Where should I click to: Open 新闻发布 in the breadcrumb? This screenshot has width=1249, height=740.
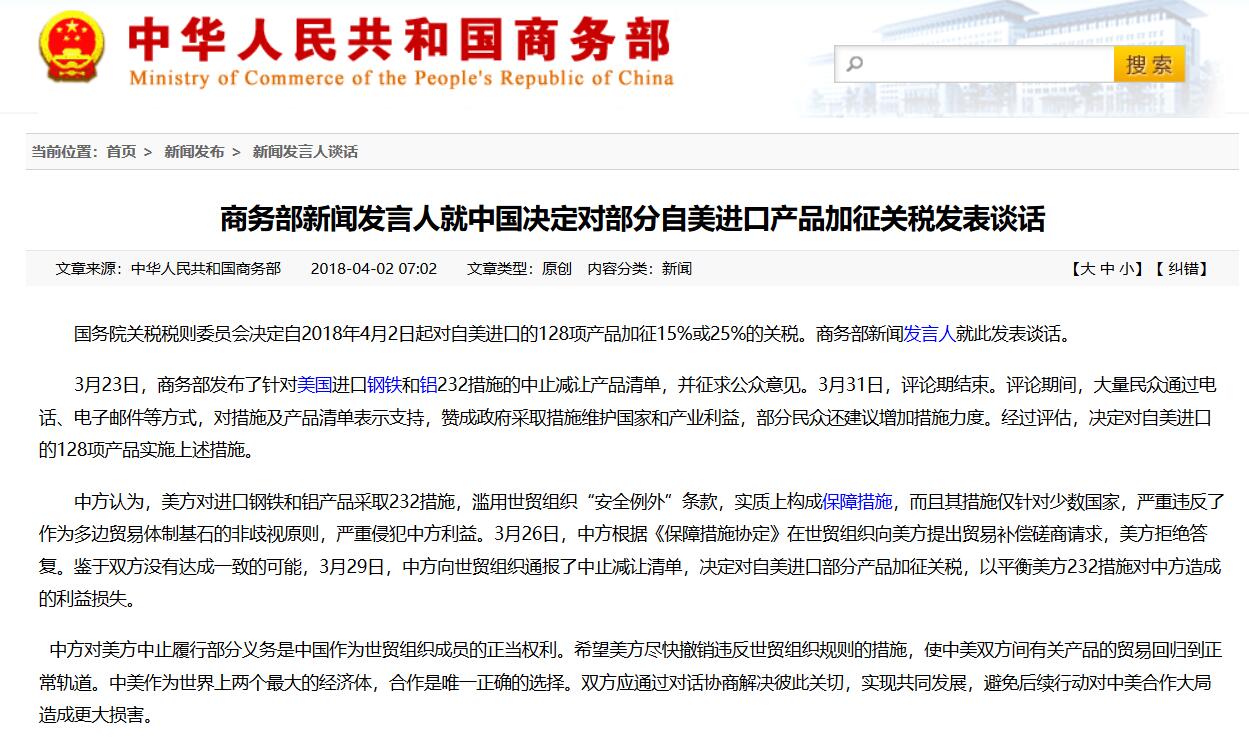tap(194, 152)
